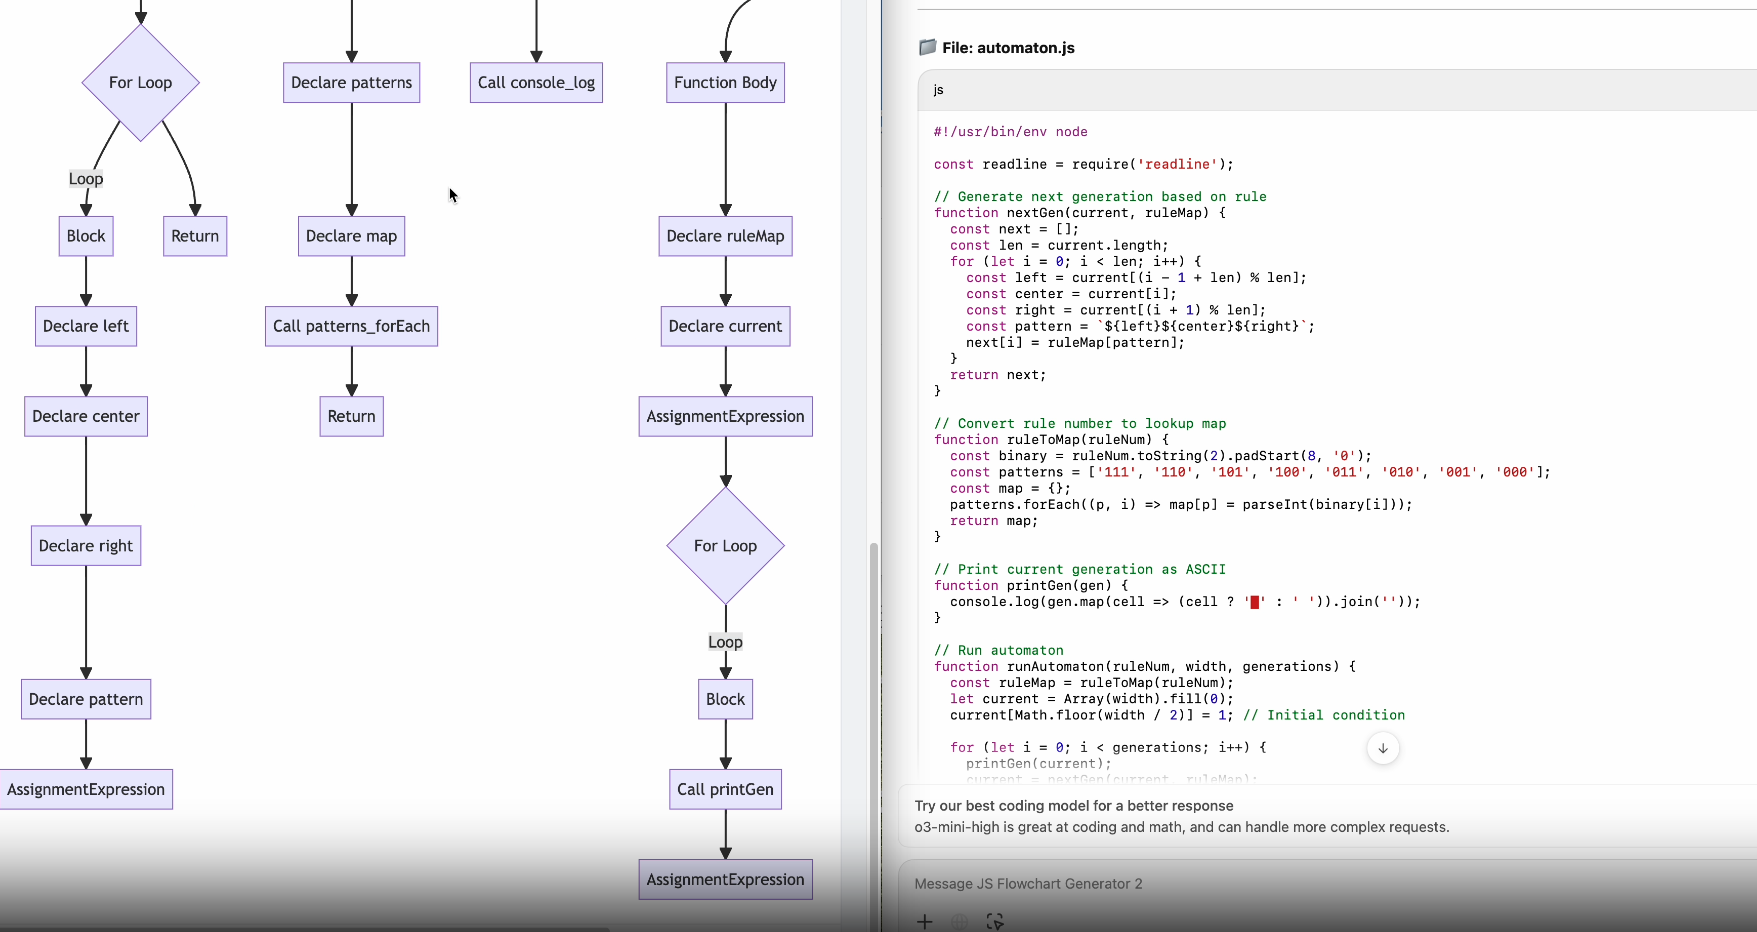Click the 'function runAutomaton' declaration line
The image size is (1757, 932).
1145,667
